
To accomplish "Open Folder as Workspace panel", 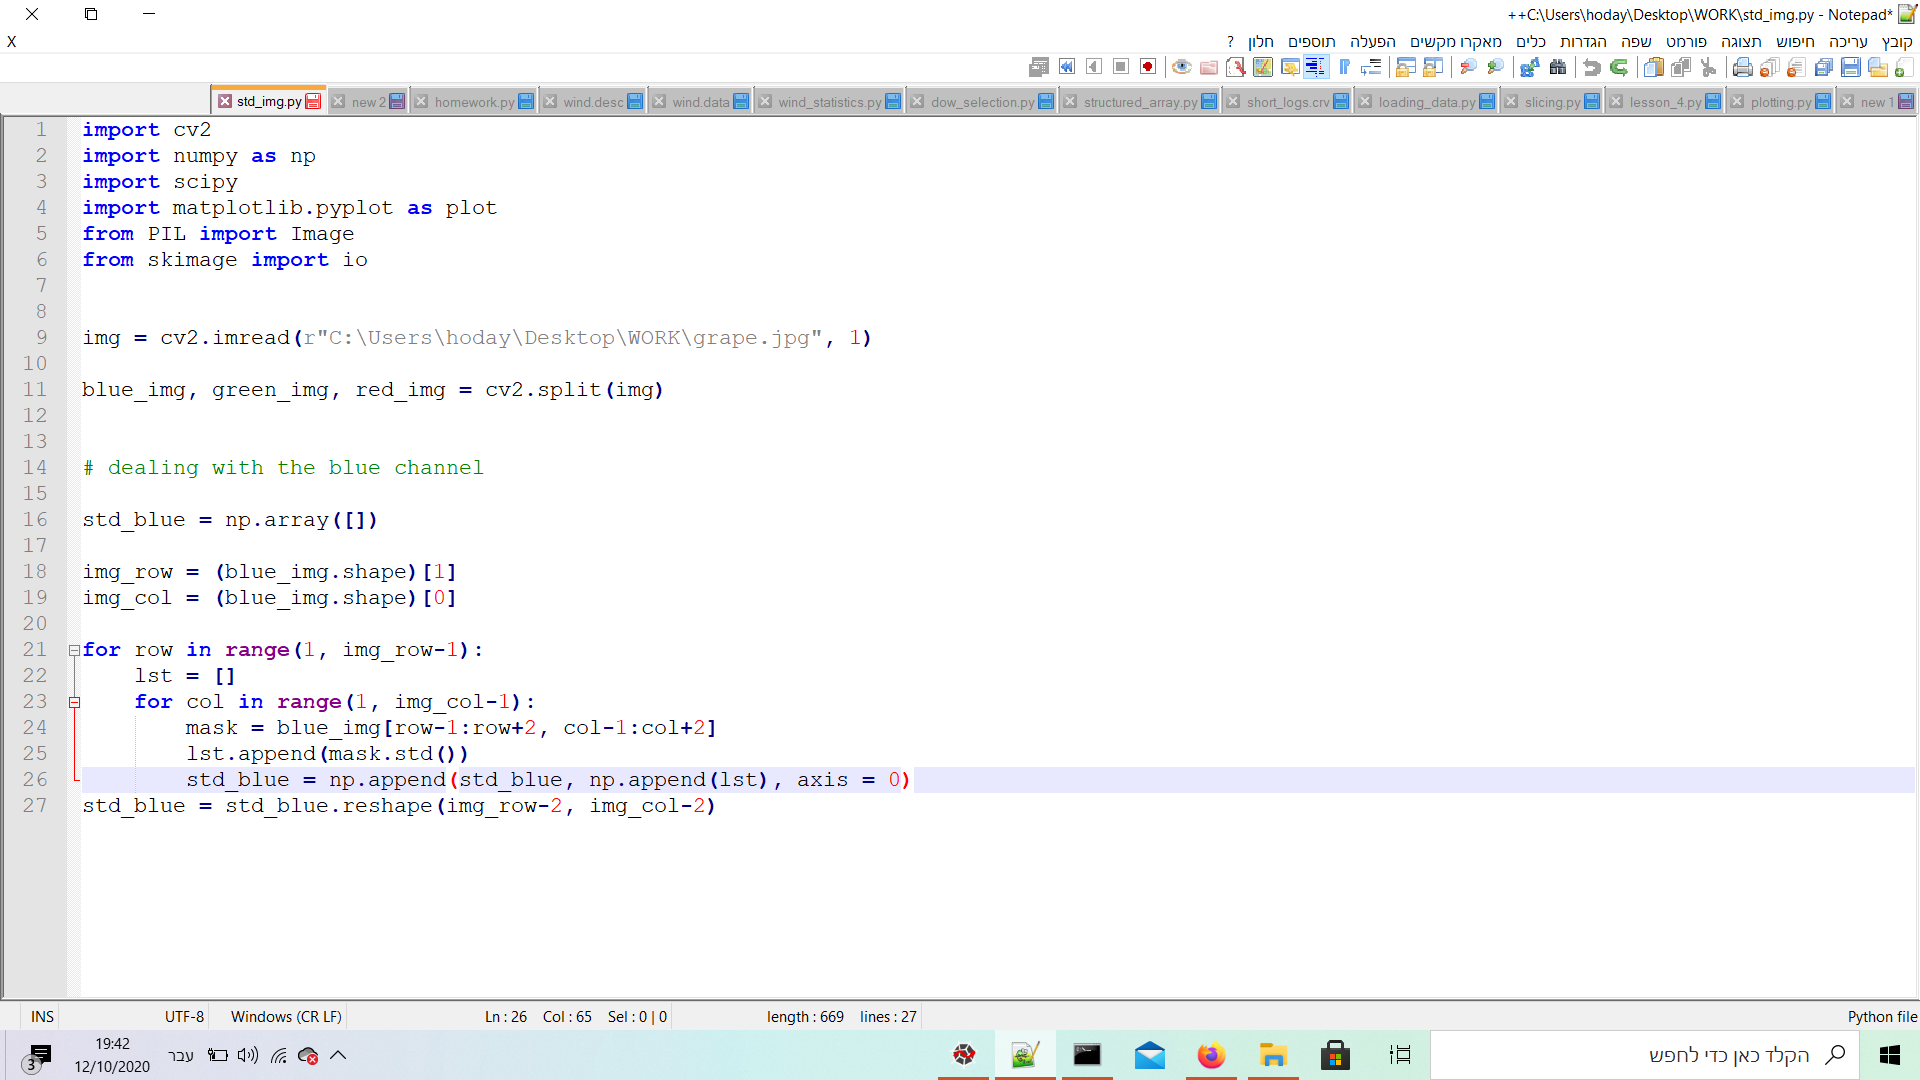I will tap(1209, 67).
